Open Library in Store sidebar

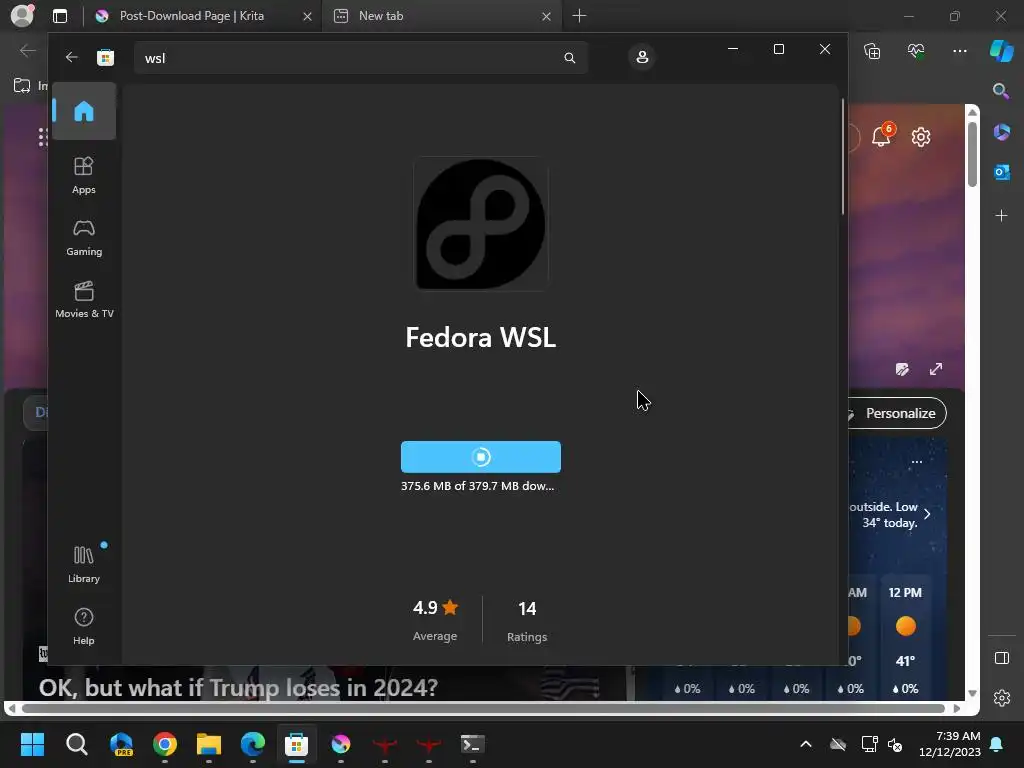(84, 564)
